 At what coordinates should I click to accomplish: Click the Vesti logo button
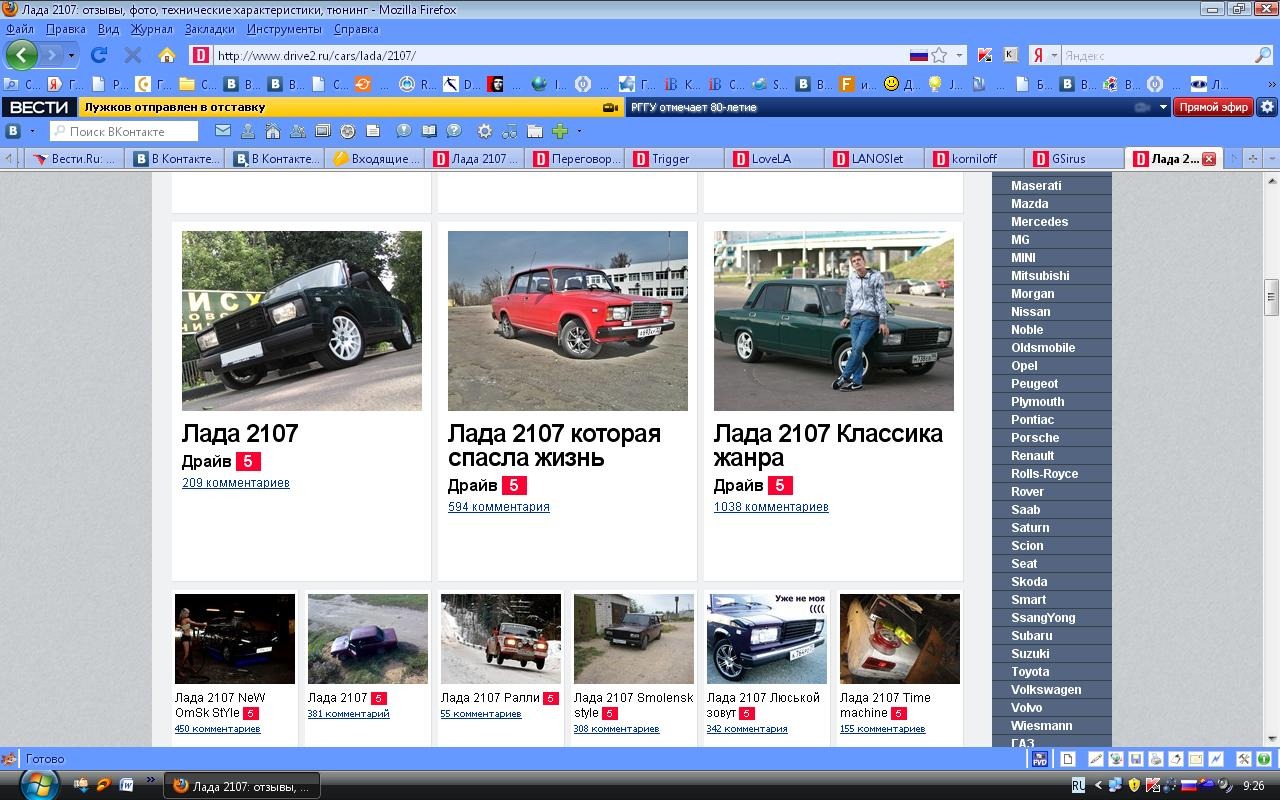click(39, 107)
